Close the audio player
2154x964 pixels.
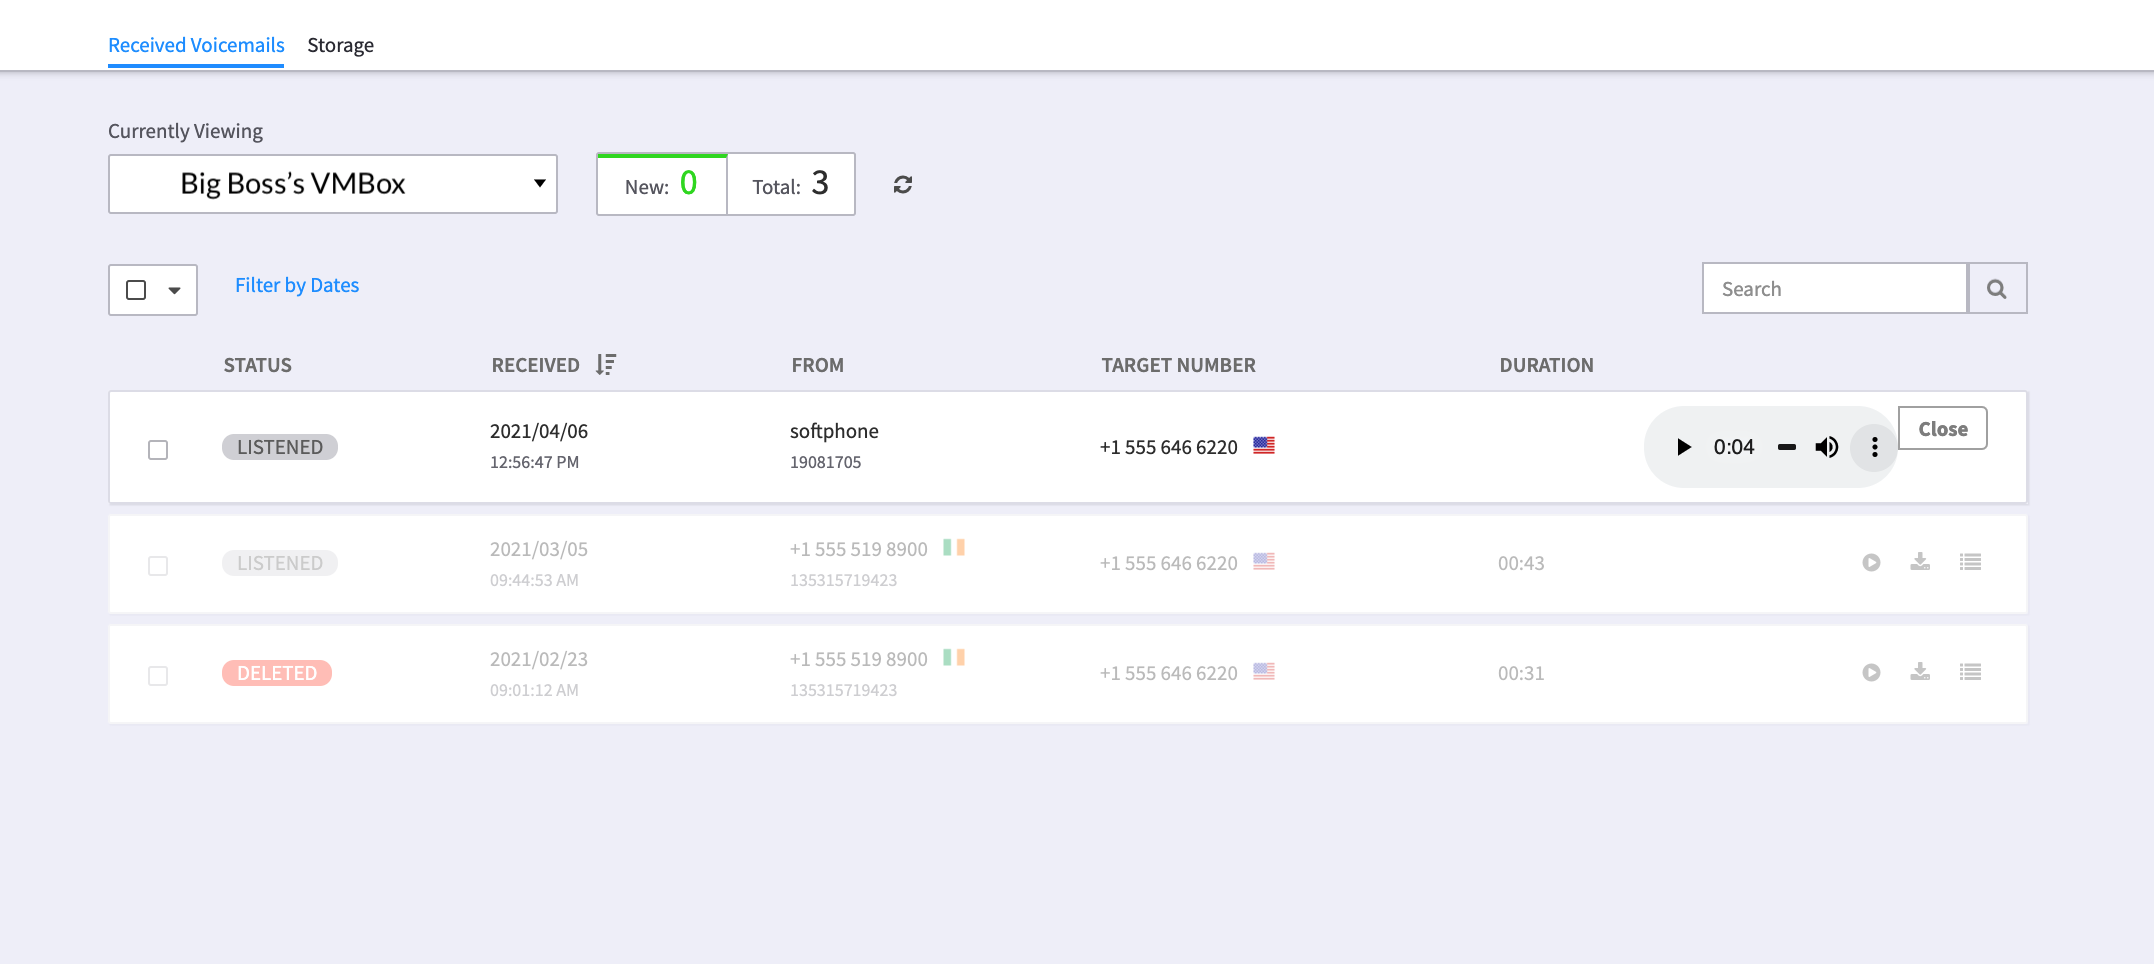pos(1942,429)
